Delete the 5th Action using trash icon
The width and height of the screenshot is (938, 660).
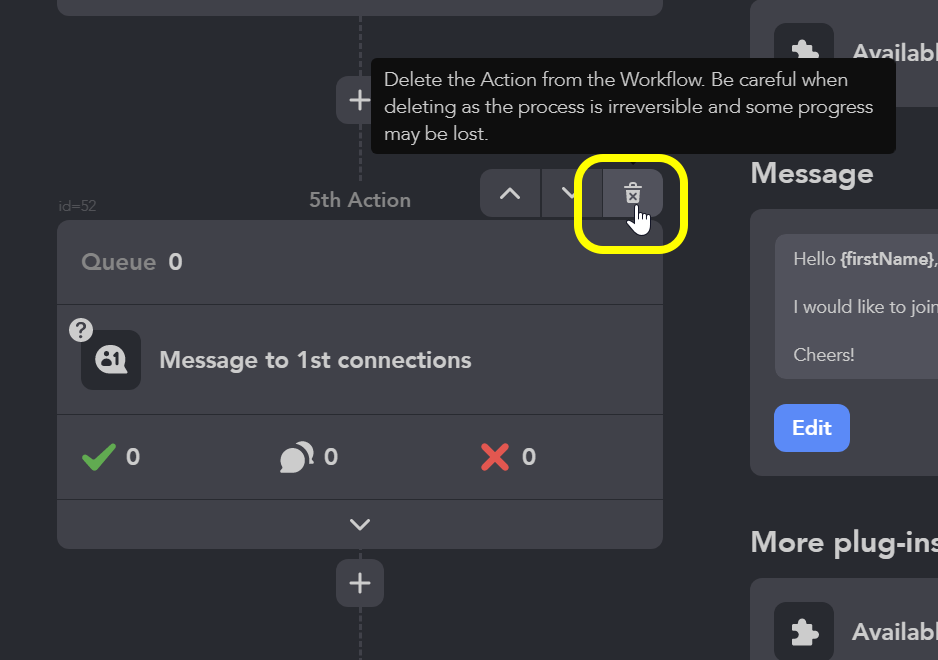point(632,193)
